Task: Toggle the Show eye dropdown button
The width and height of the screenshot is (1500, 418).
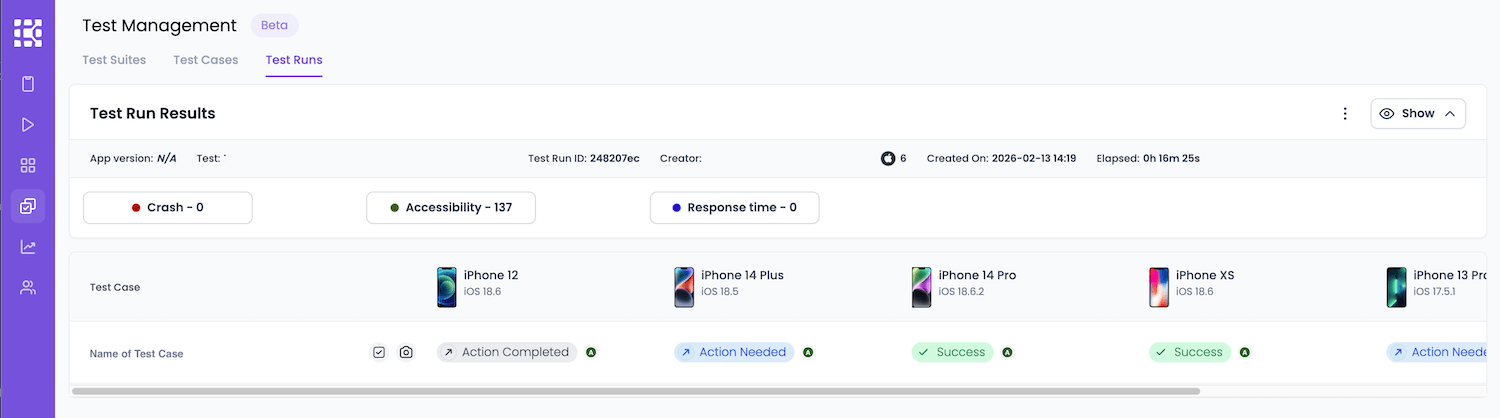Action: (x=1418, y=114)
